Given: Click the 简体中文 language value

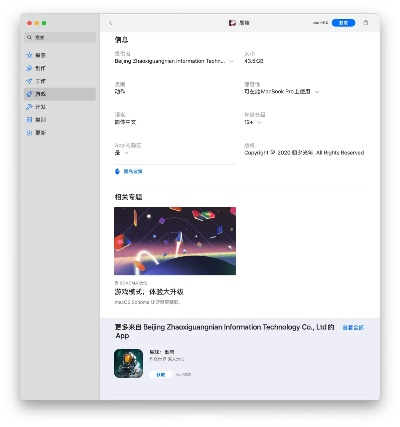Looking at the screenshot, I should point(125,122).
